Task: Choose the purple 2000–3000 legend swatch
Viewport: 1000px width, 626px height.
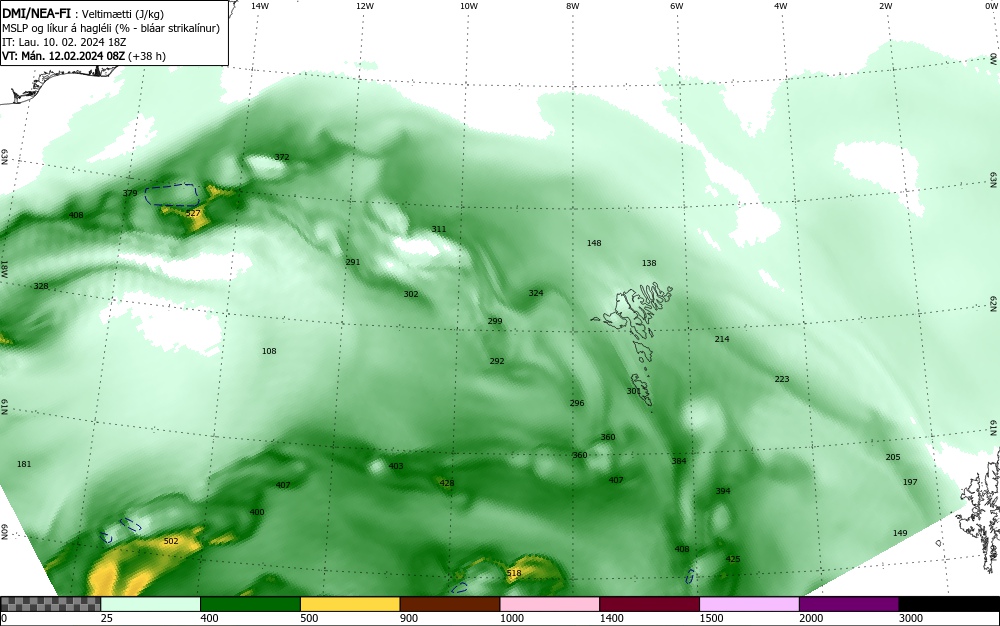Action: click(x=849, y=604)
